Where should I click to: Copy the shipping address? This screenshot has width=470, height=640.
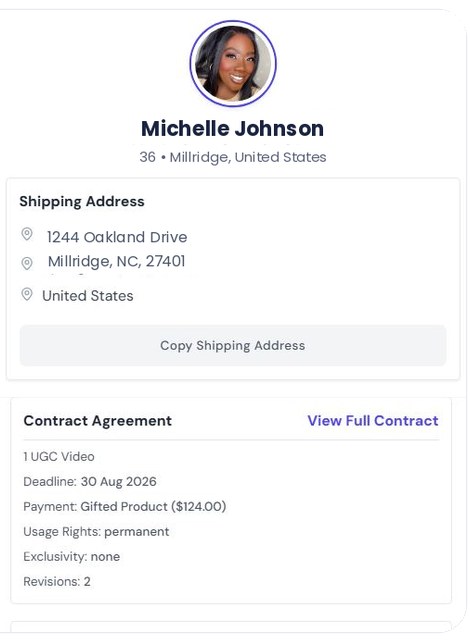click(233, 345)
